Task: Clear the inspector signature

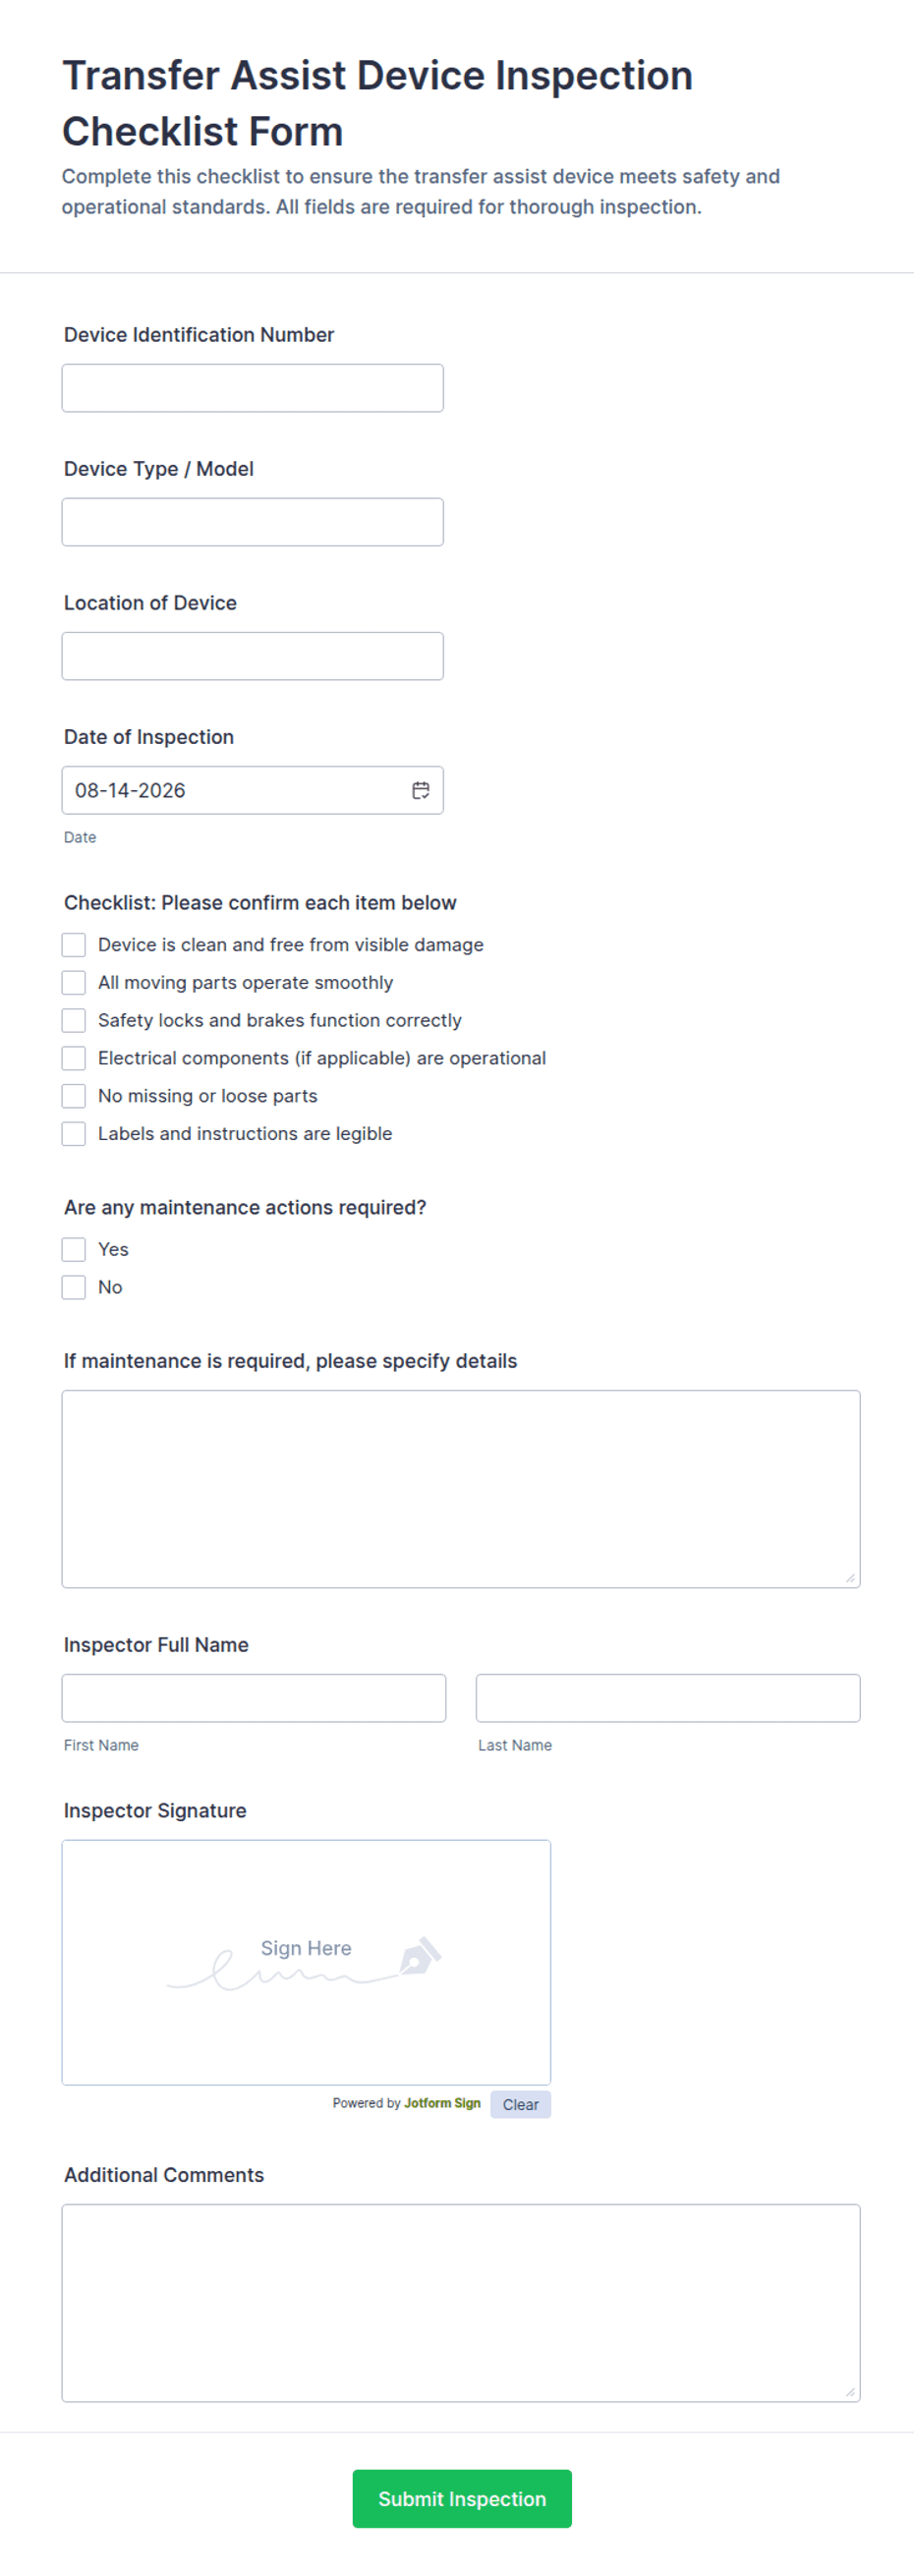Action: tap(520, 2104)
